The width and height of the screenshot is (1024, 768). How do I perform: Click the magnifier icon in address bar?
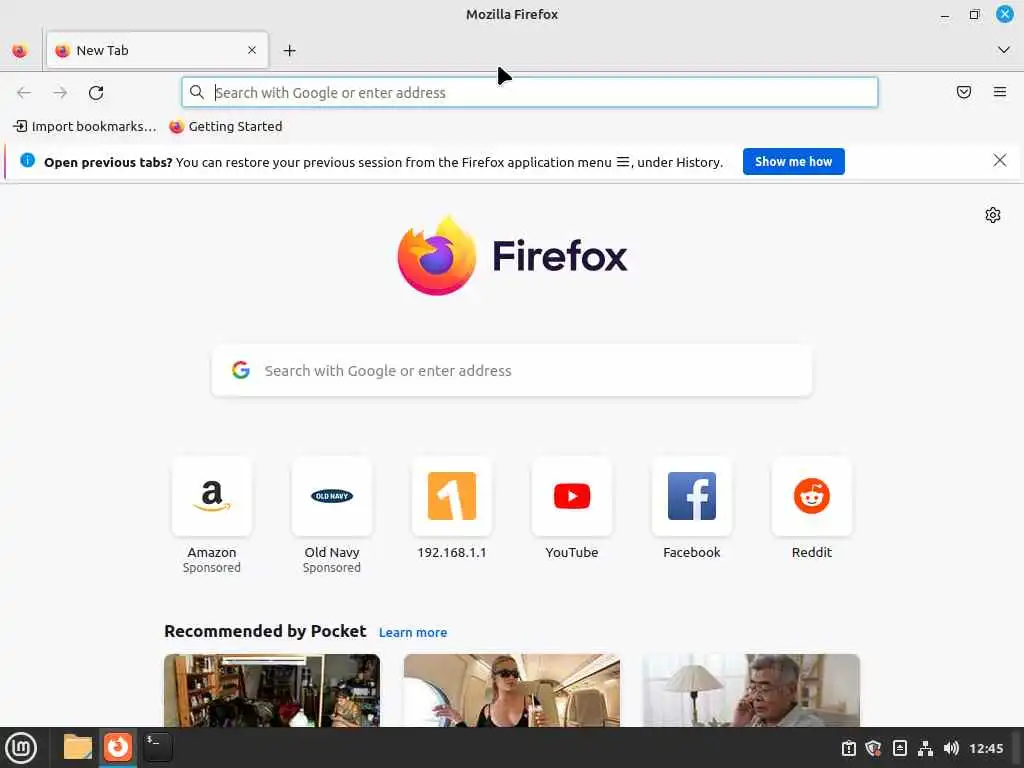[x=197, y=92]
